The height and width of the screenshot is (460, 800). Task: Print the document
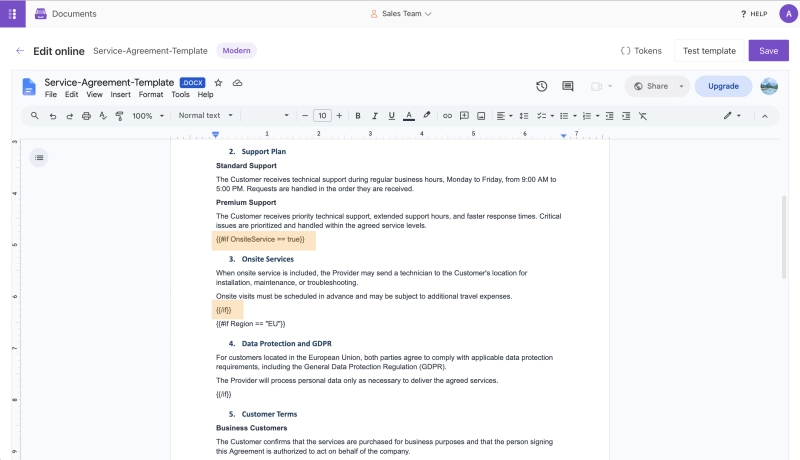pos(86,116)
